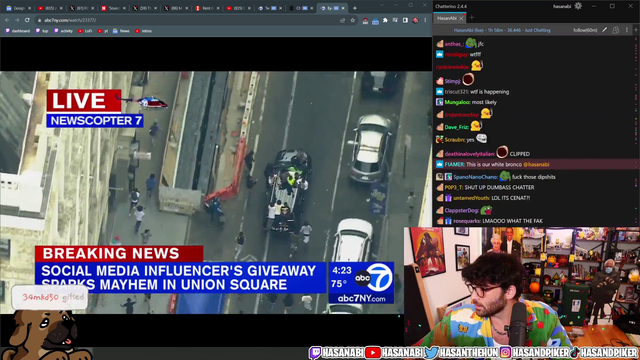This screenshot has width=640, height=360.
Task: Click username ClappsterDog in chat
Action: pos(462,211)
